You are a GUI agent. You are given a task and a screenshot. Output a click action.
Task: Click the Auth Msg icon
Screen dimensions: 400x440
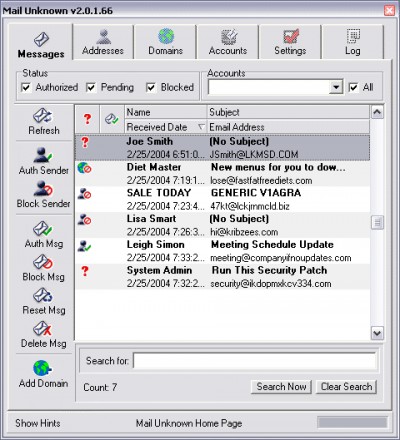(x=42, y=229)
